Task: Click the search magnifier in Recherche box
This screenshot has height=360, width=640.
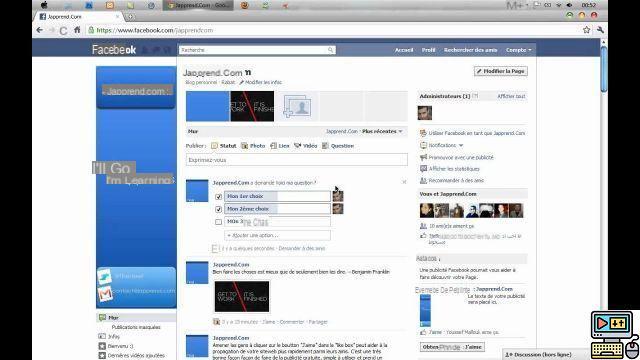Action: (330, 50)
